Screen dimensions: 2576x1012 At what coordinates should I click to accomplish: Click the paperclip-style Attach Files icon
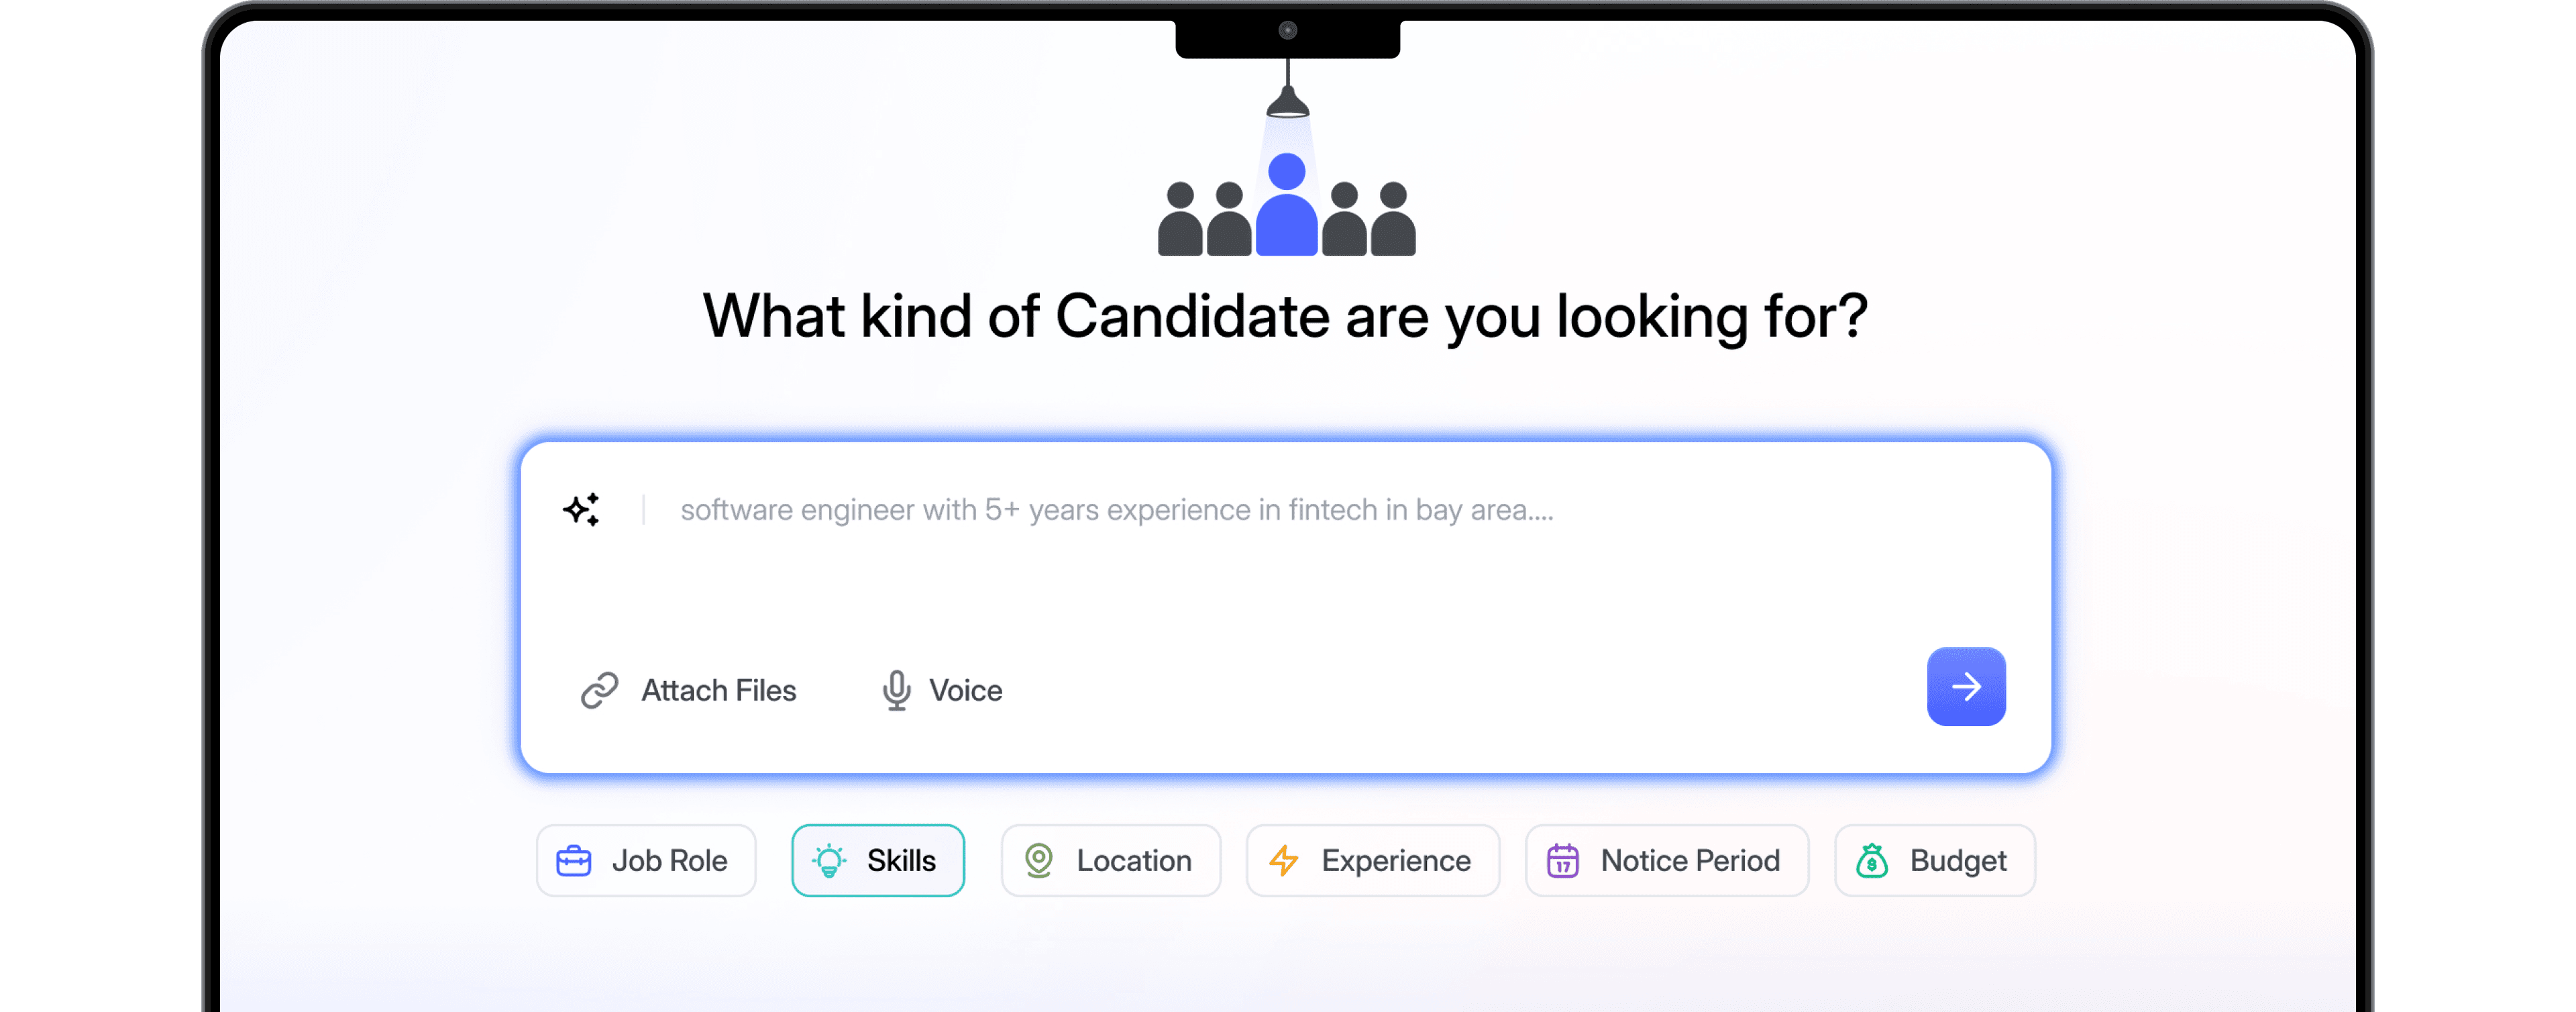[599, 690]
